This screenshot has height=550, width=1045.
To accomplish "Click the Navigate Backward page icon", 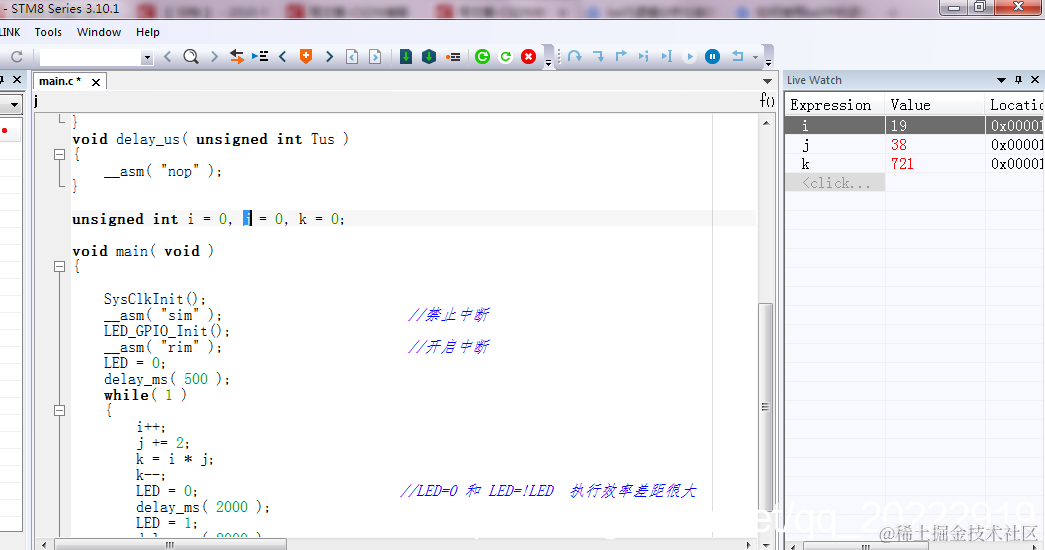I will tap(352, 57).
